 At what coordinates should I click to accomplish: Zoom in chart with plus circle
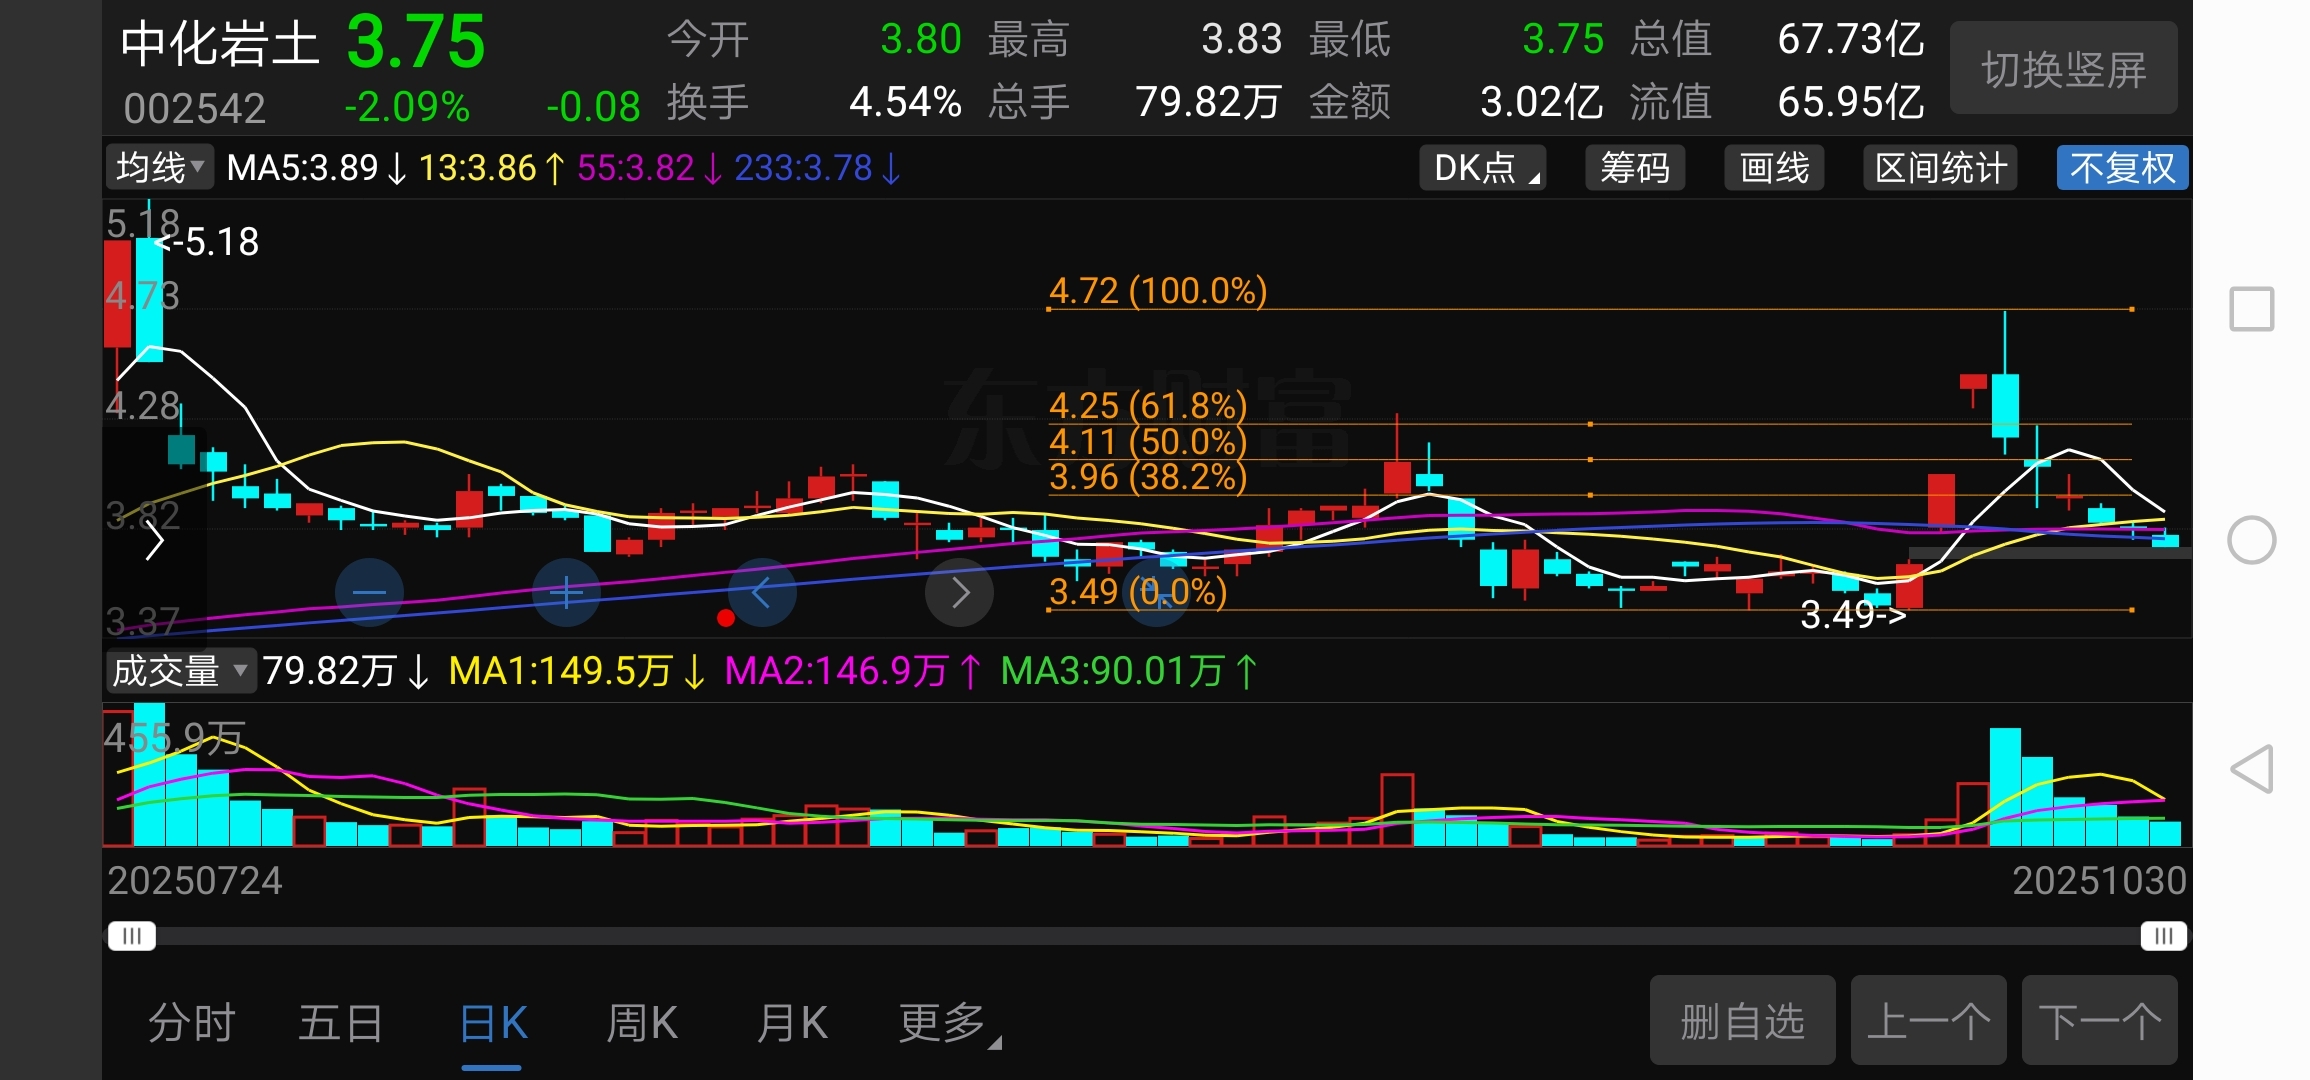(x=566, y=593)
